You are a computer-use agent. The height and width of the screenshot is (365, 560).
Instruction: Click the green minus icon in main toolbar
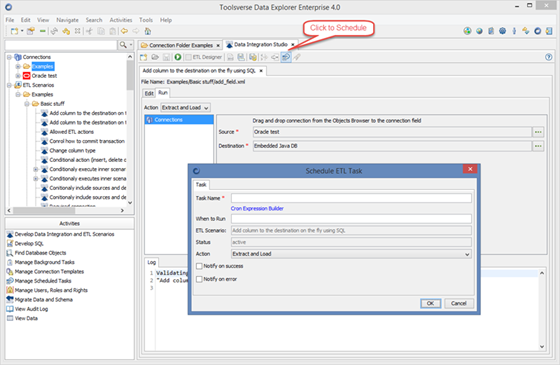point(42,31)
